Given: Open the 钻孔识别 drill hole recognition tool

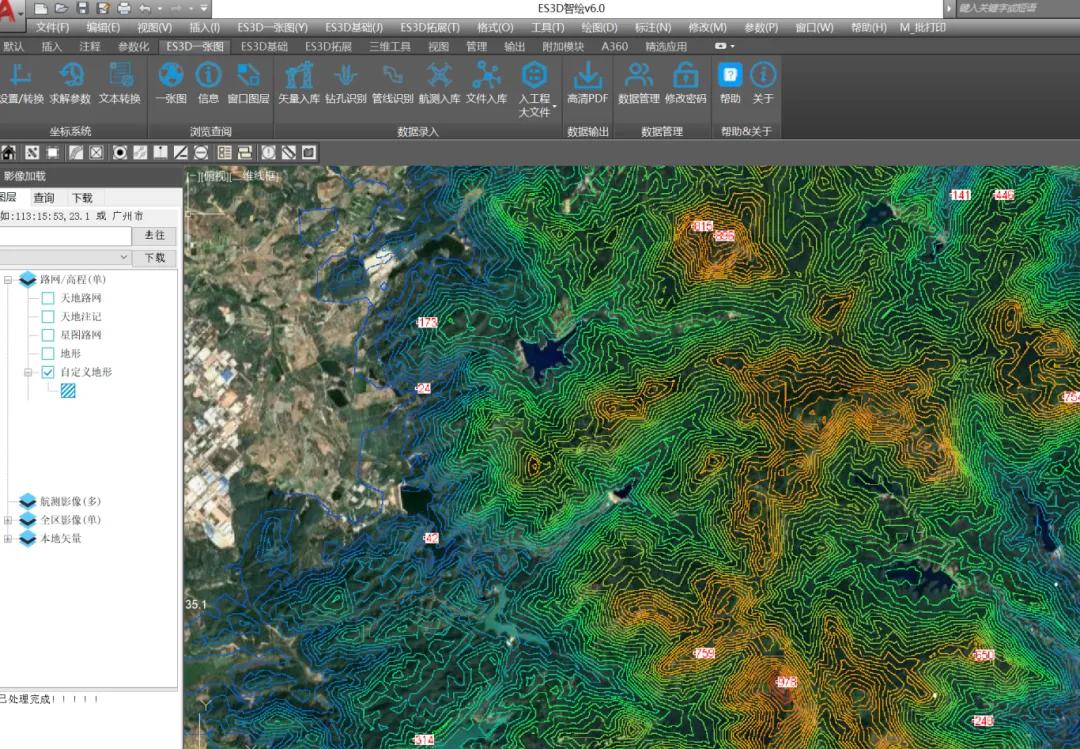Looking at the screenshot, I should (x=345, y=76).
